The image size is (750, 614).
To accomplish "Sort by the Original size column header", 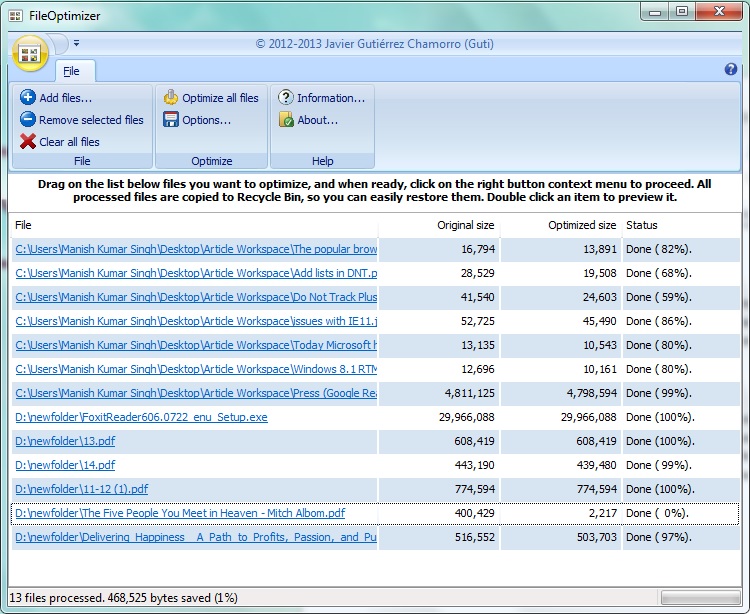I will 439,225.
